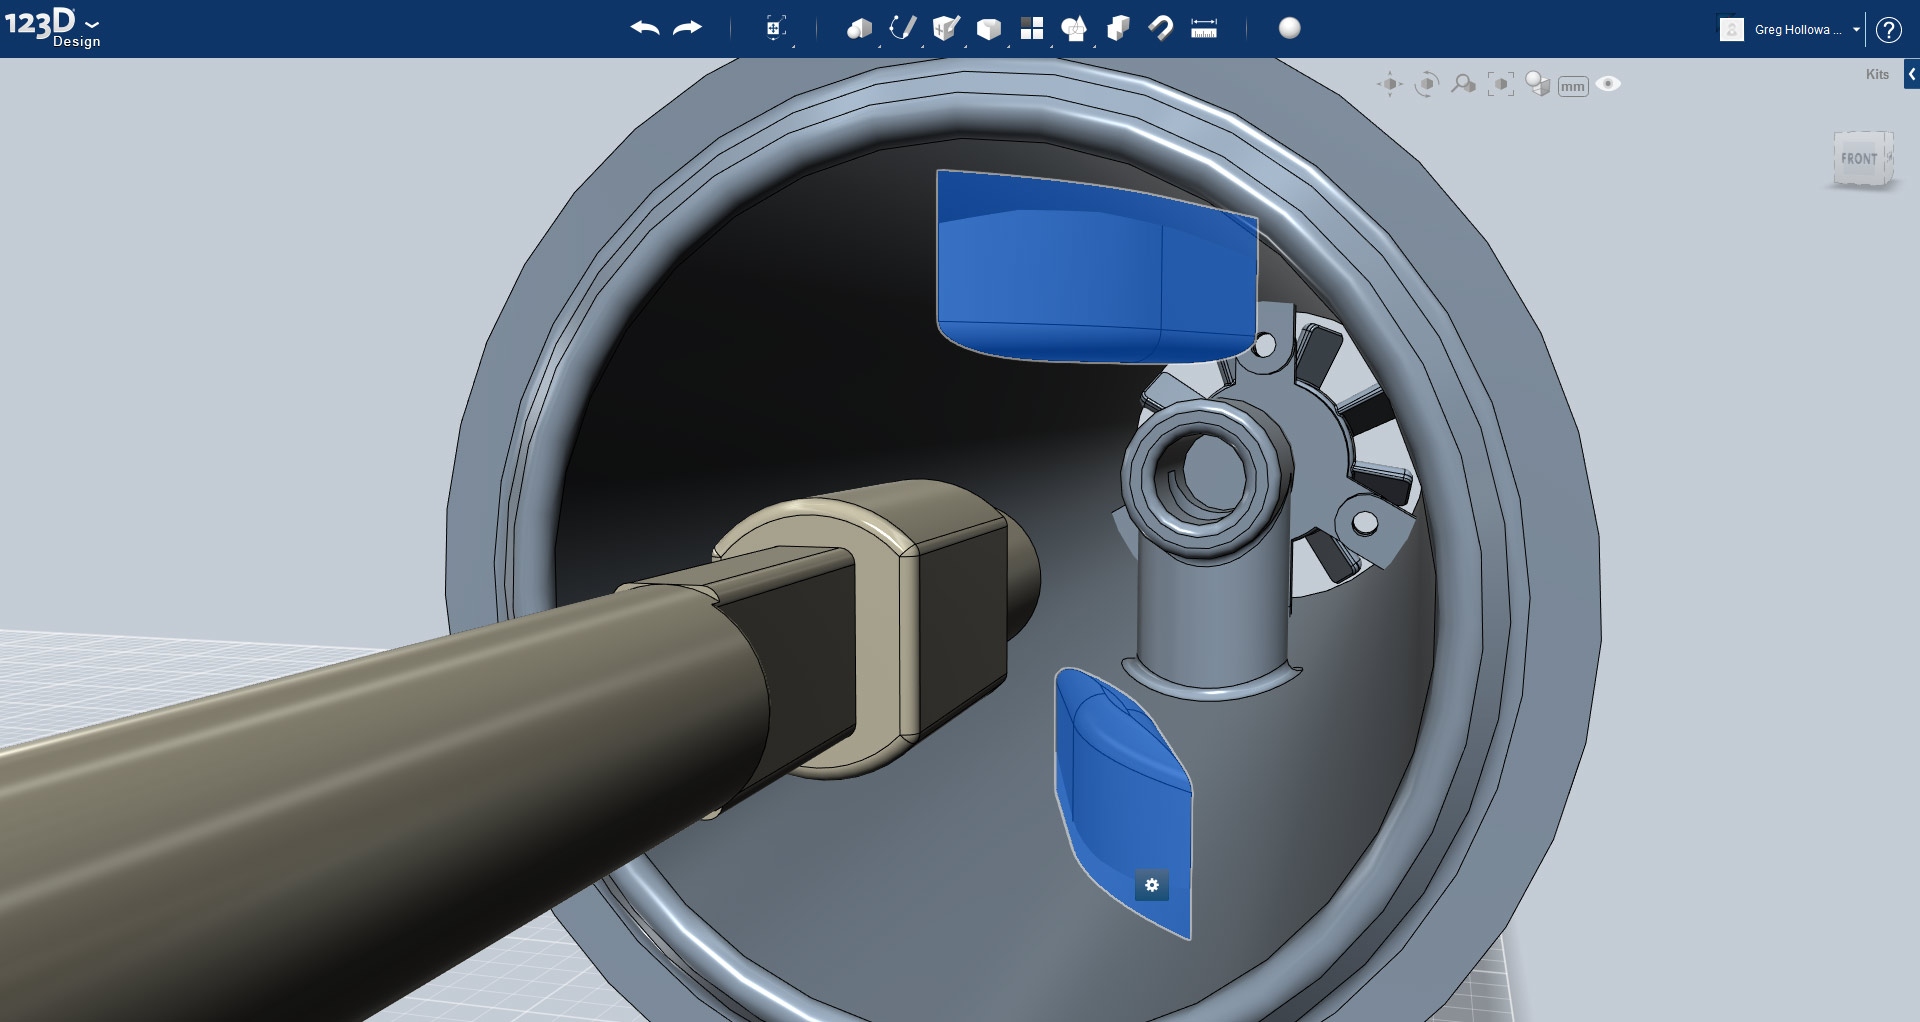Open the Help question mark menu
This screenshot has width=1920, height=1022.
pos(1888,29)
